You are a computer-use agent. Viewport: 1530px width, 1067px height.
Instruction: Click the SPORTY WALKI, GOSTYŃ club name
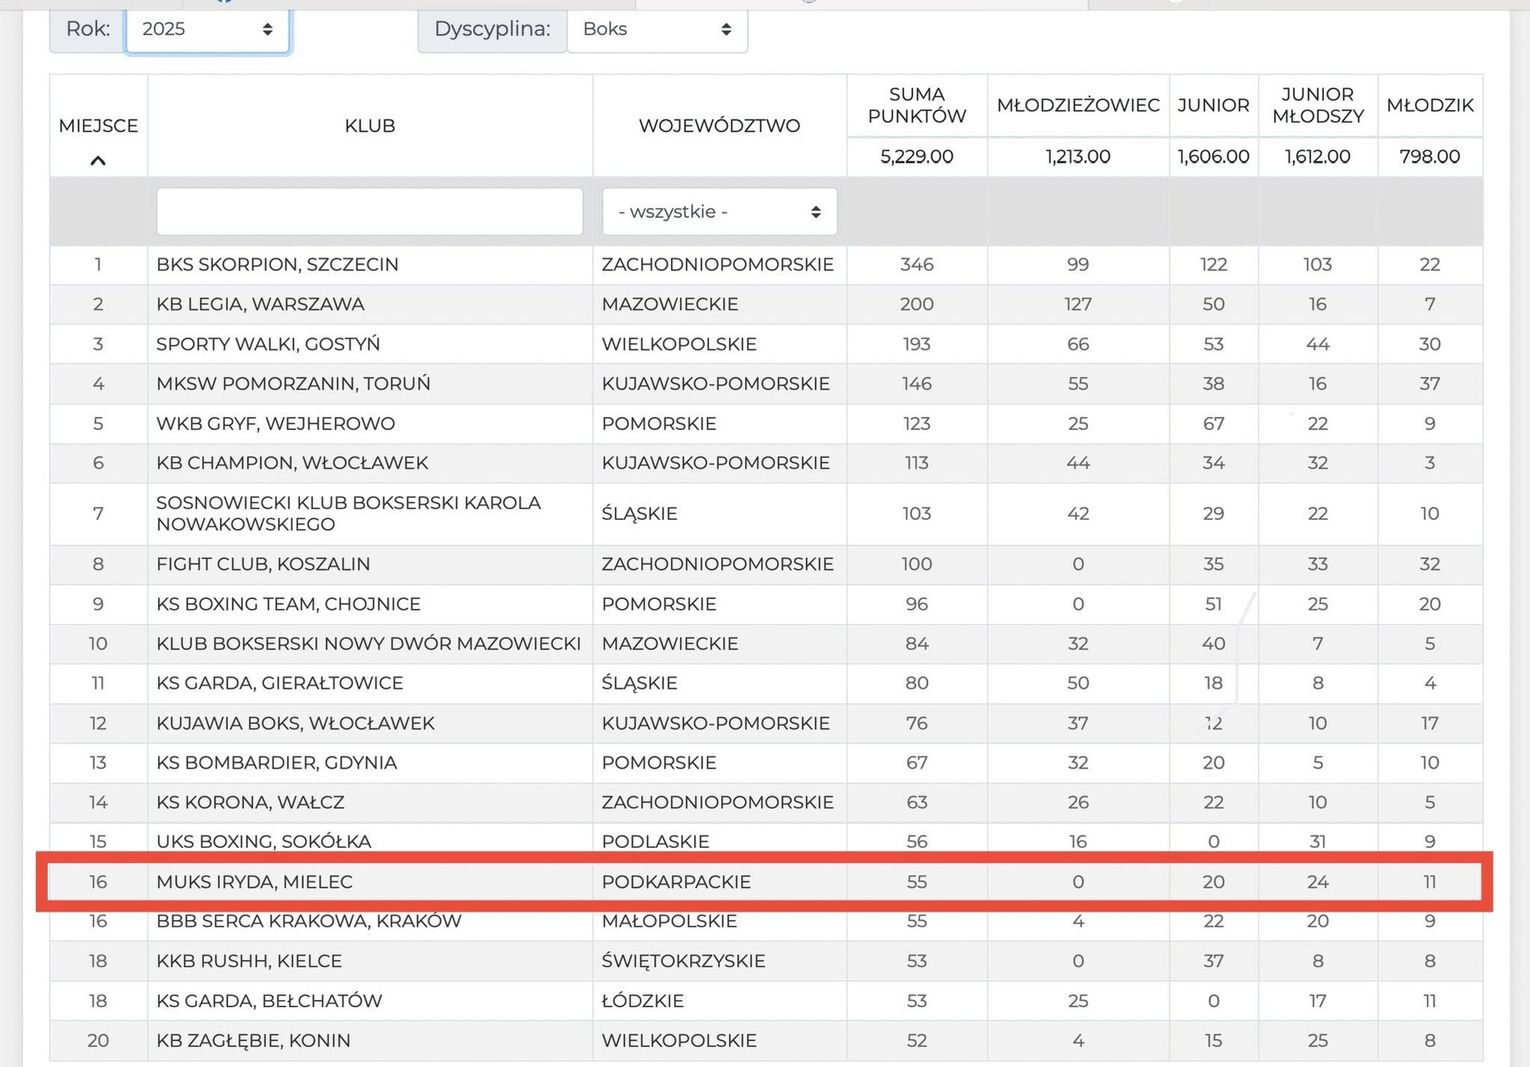point(268,344)
